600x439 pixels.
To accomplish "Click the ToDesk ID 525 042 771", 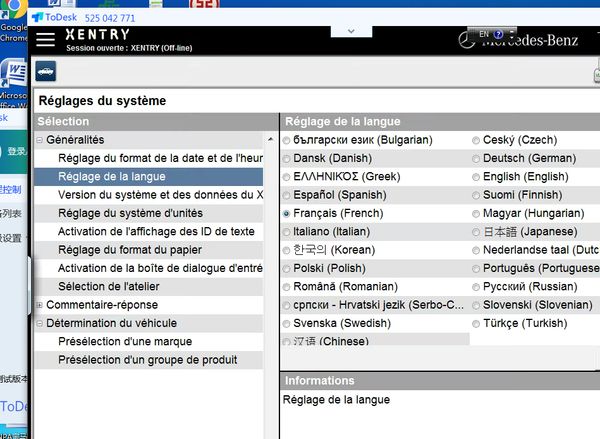I will (110, 18).
